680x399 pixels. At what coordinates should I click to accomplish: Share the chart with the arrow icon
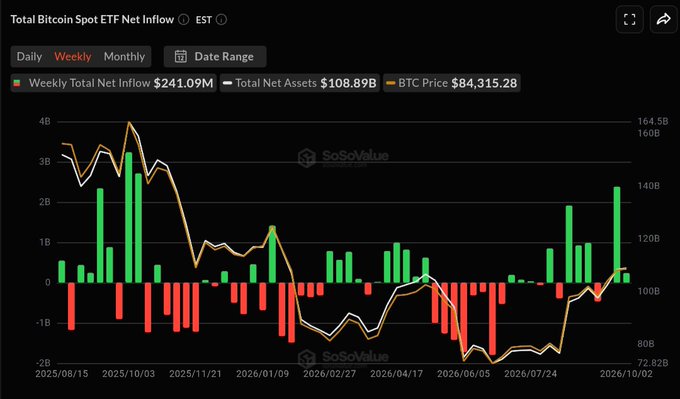point(664,20)
